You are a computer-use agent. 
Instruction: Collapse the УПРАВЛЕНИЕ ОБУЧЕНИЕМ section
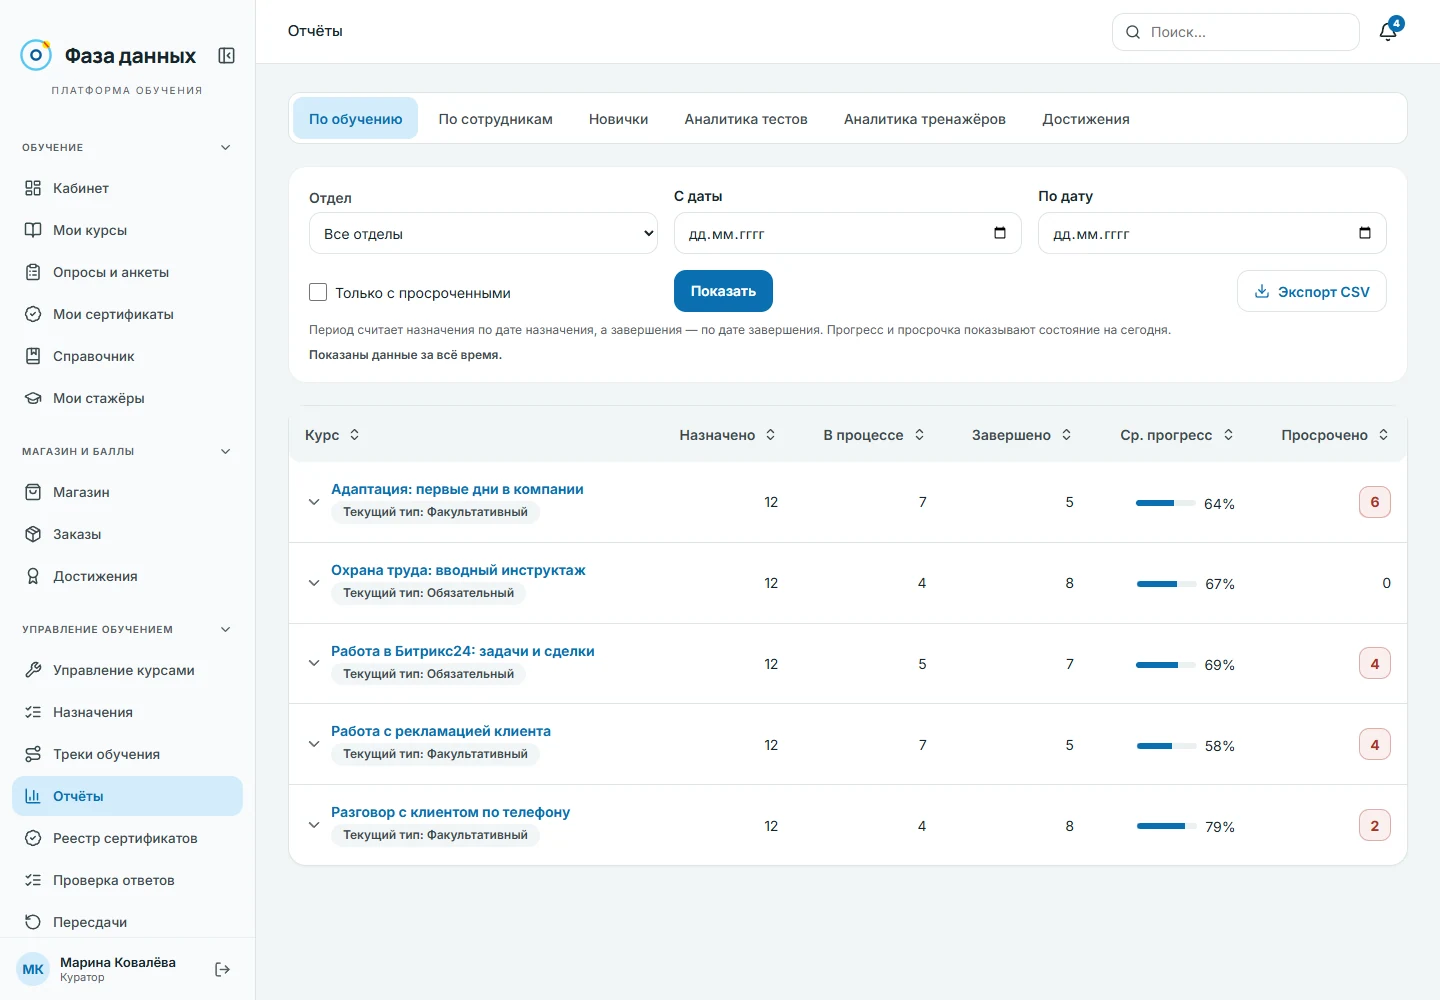click(x=225, y=629)
